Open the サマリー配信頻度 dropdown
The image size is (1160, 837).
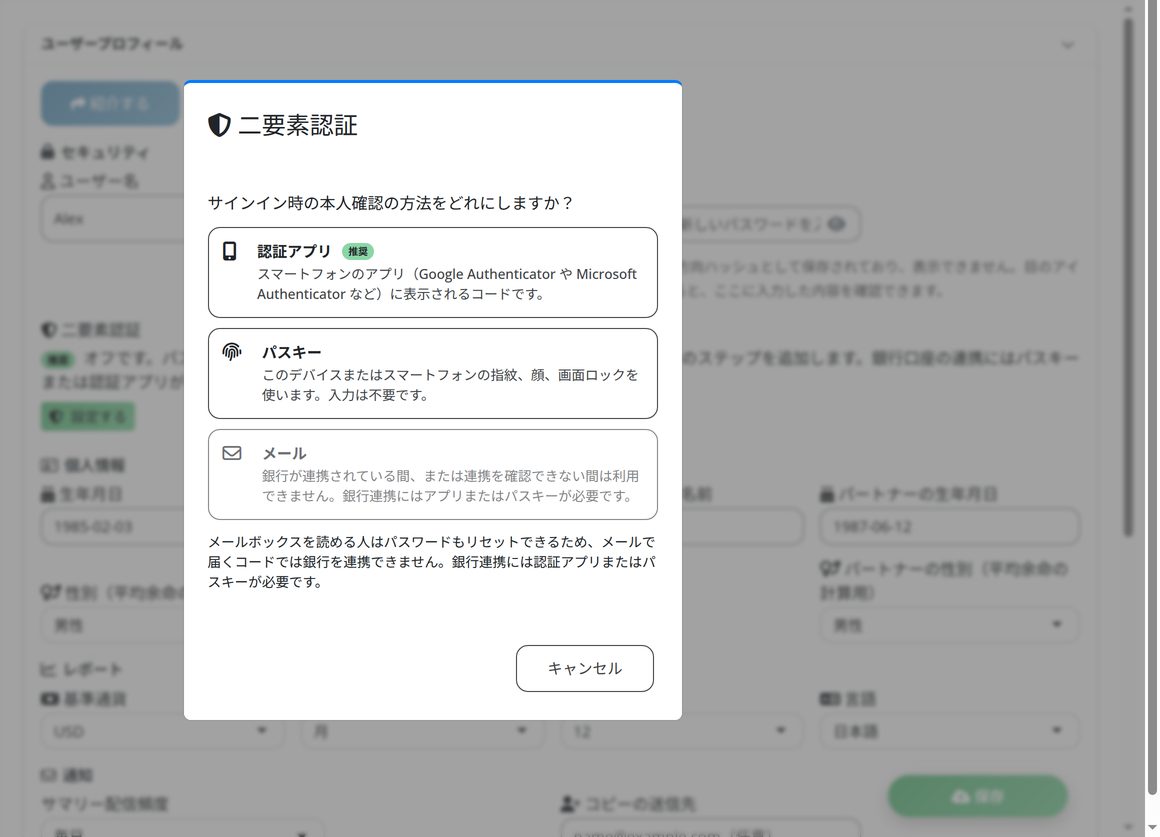[182, 828]
